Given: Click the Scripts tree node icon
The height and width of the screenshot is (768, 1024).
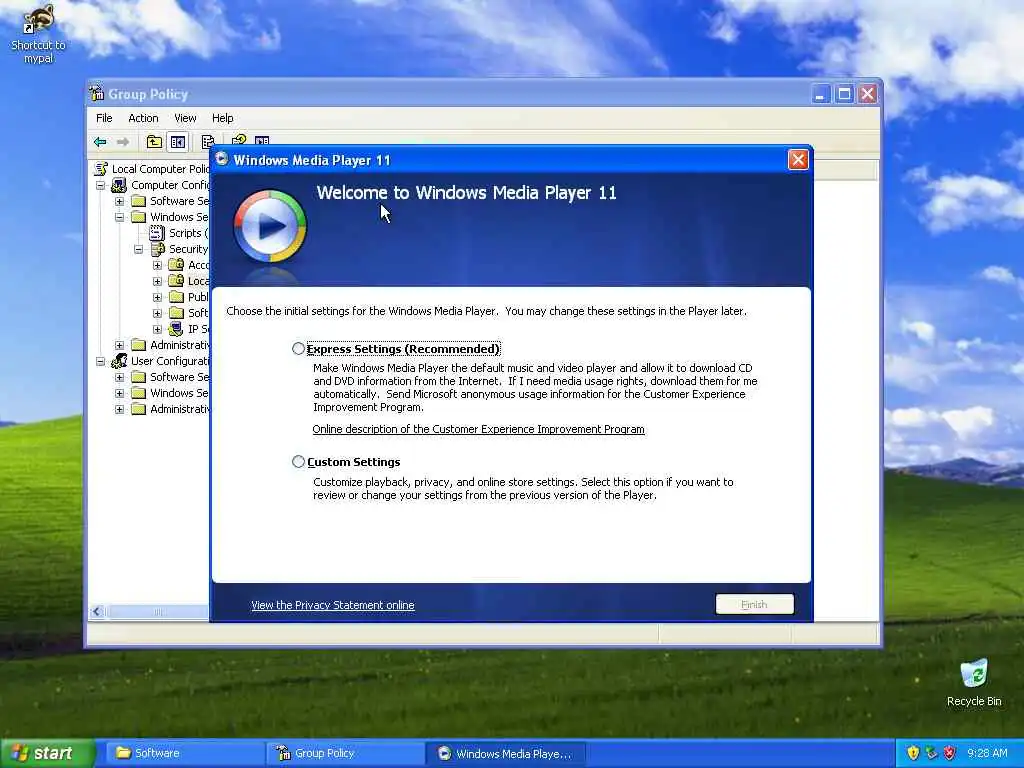Looking at the screenshot, I should [157, 232].
